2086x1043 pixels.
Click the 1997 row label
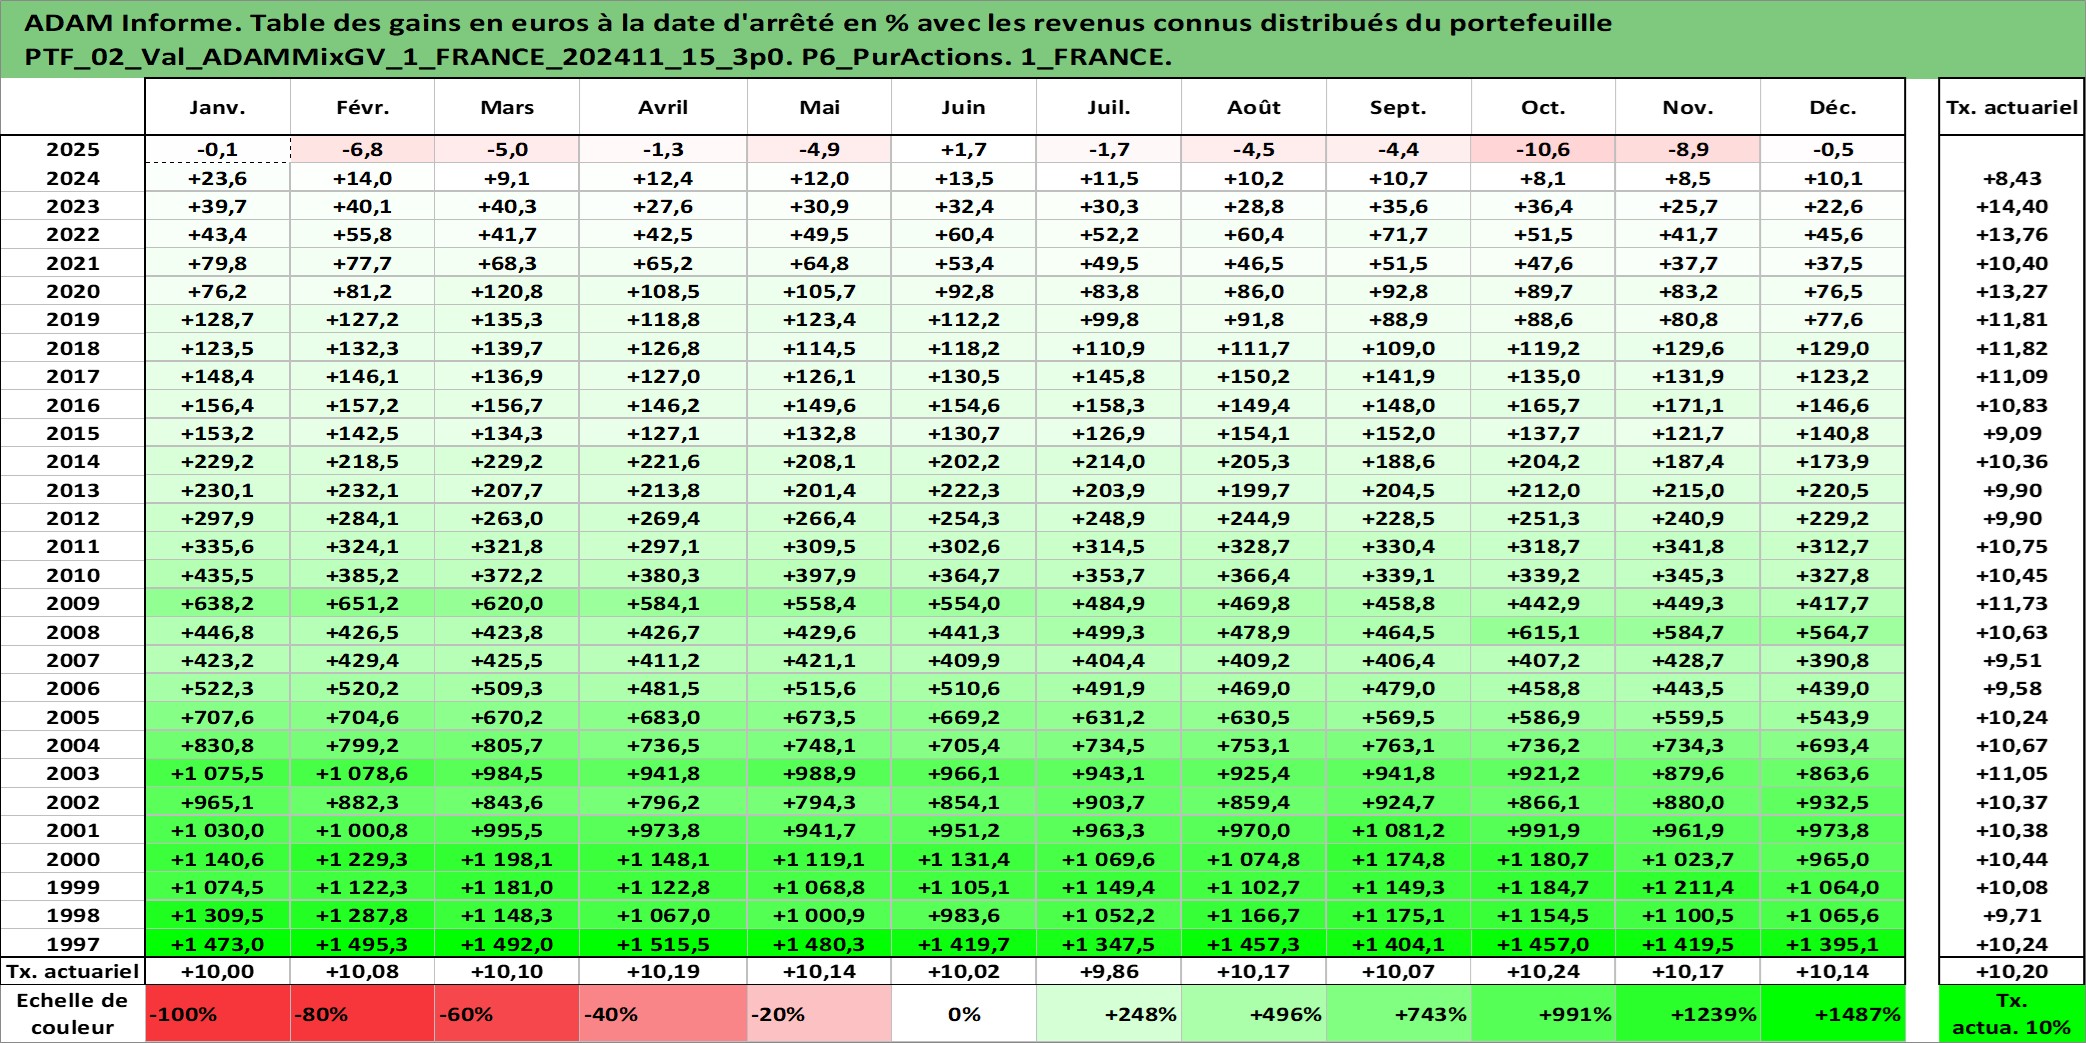tap(73, 944)
